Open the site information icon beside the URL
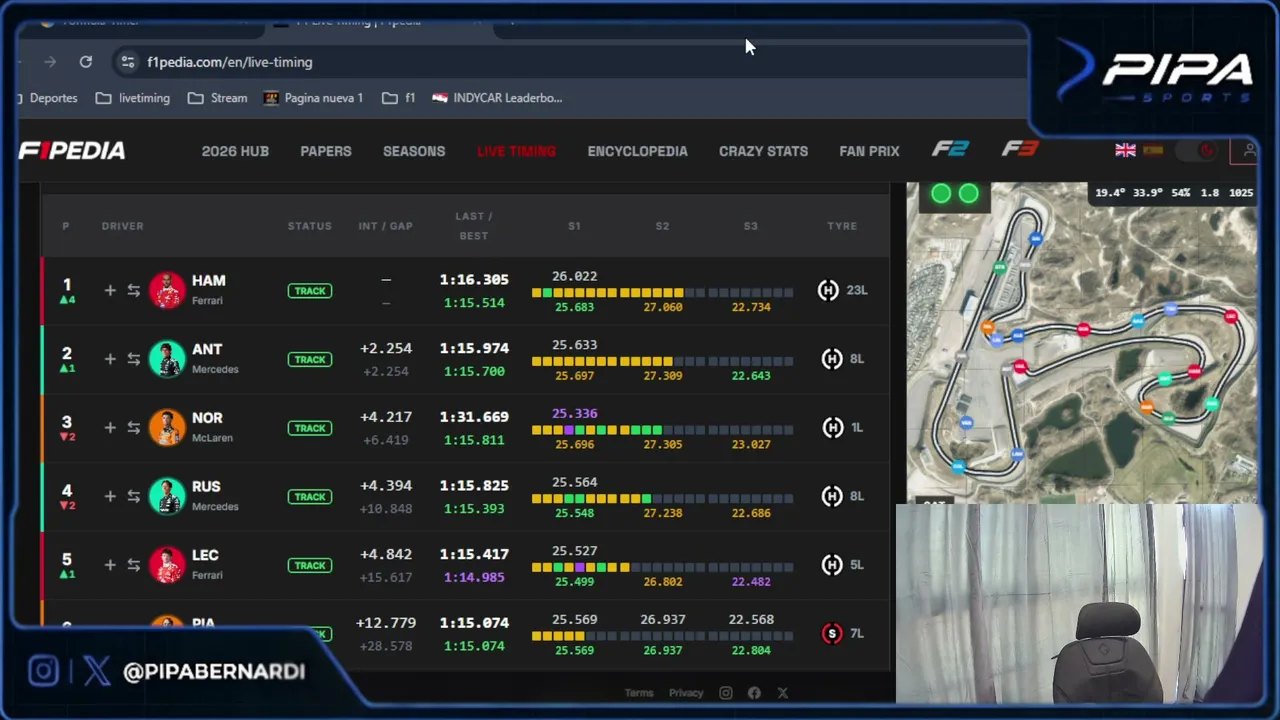Image resolution: width=1280 pixels, height=720 pixels. click(127, 62)
